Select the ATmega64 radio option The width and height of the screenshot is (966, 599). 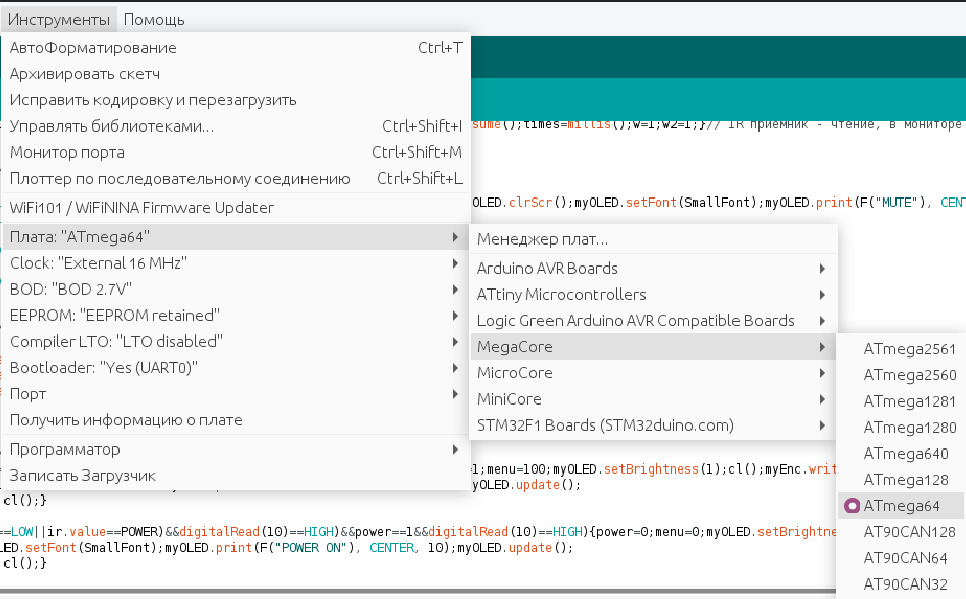[900, 506]
